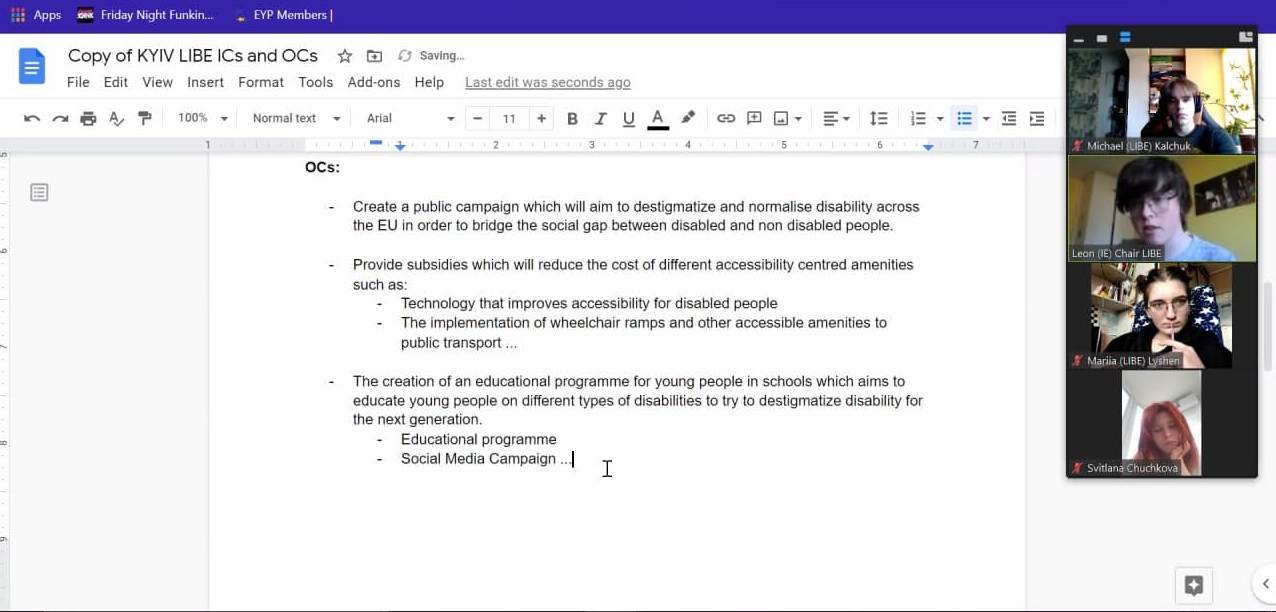Click the insert link icon
The height and width of the screenshot is (612, 1276).
click(x=726, y=118)
